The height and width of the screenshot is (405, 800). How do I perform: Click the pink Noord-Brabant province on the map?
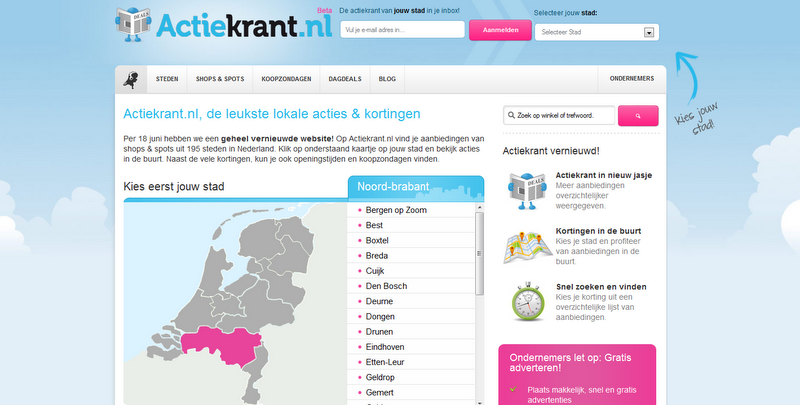(222, 344)
